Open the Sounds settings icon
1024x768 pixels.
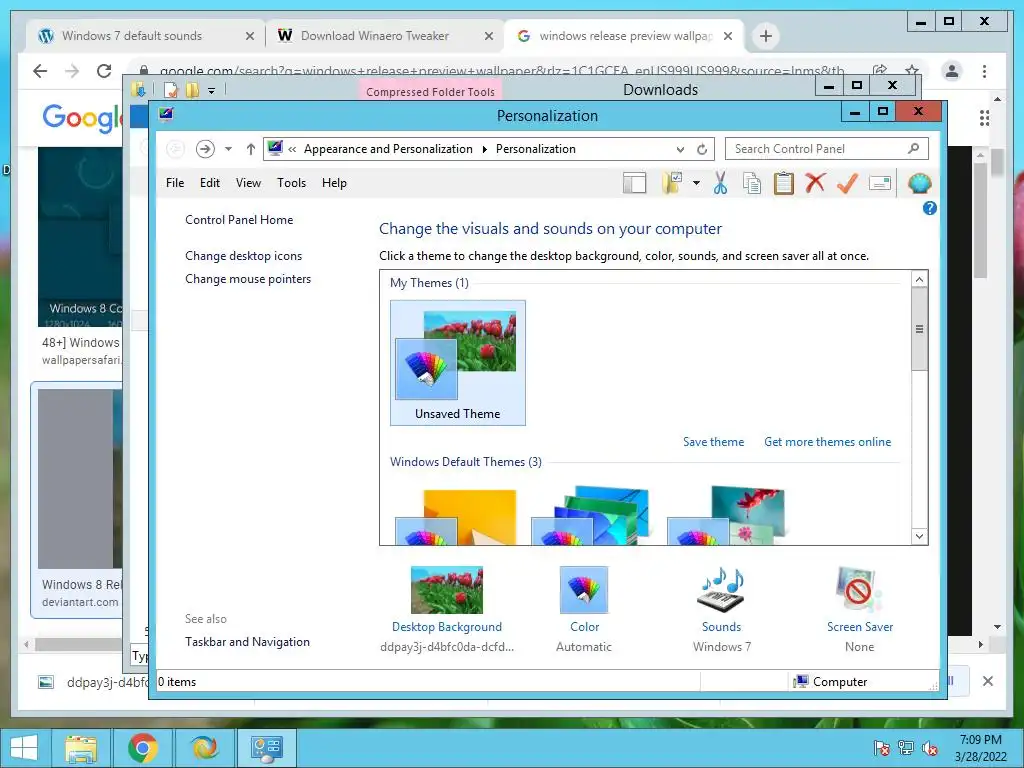[721, 590]
